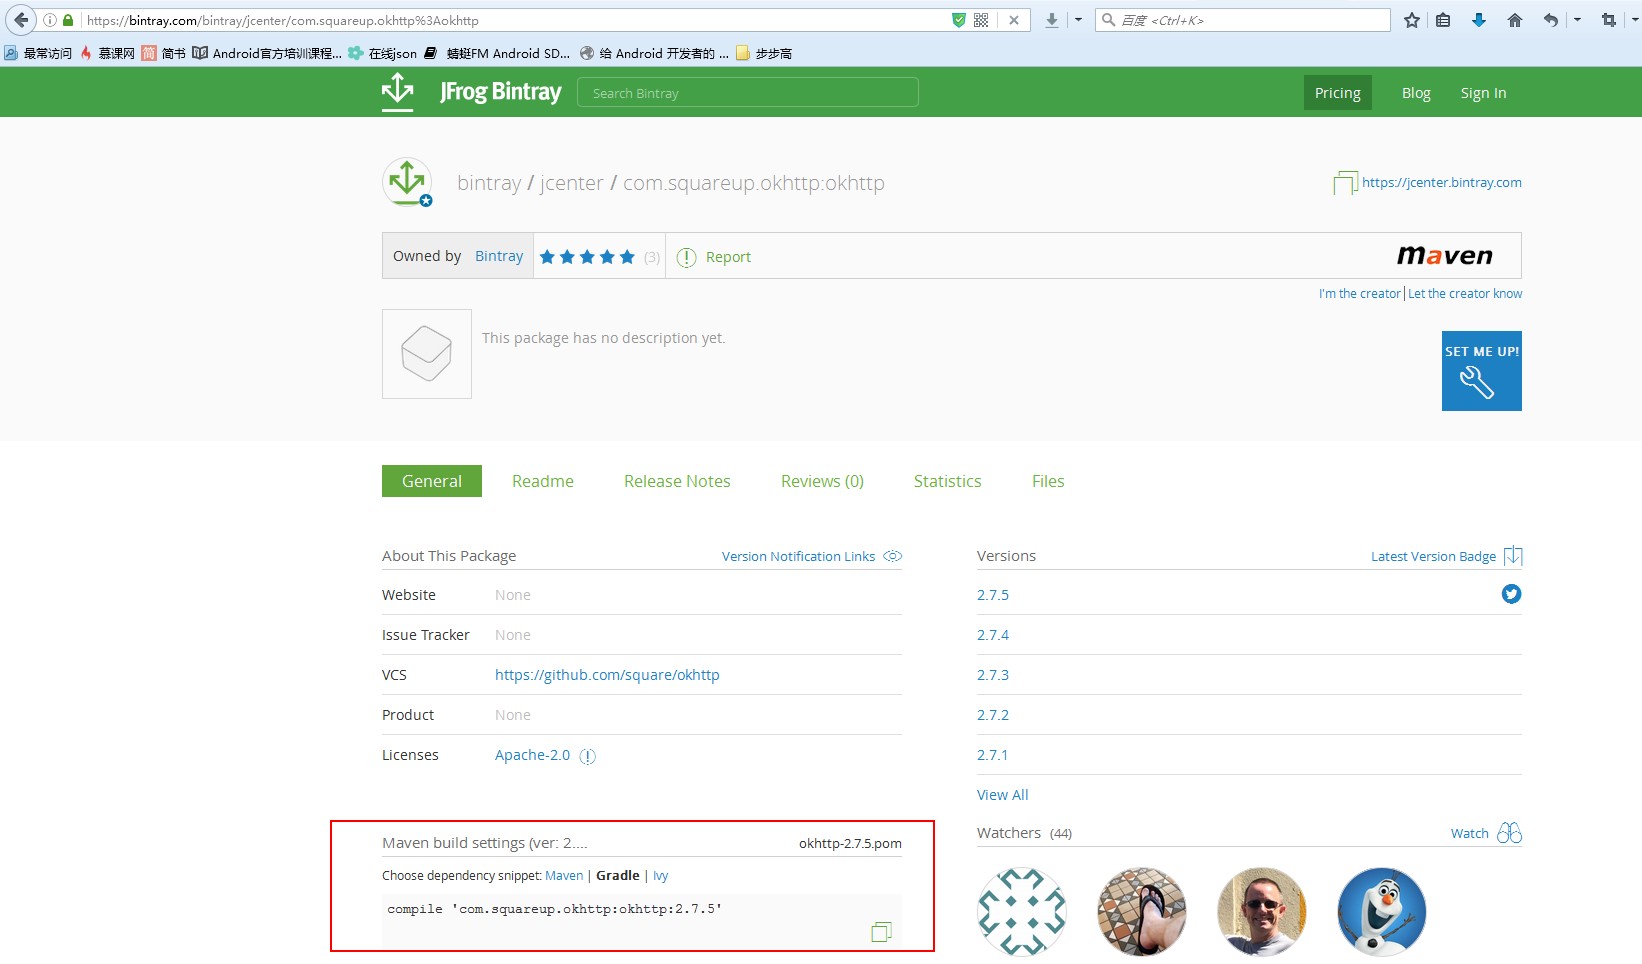Open the Bintray owner link

coord(499,256)
